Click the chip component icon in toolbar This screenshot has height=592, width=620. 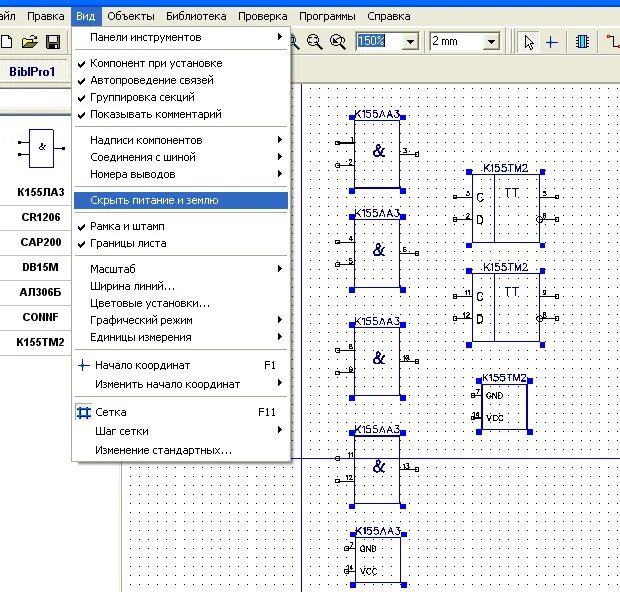582,42
